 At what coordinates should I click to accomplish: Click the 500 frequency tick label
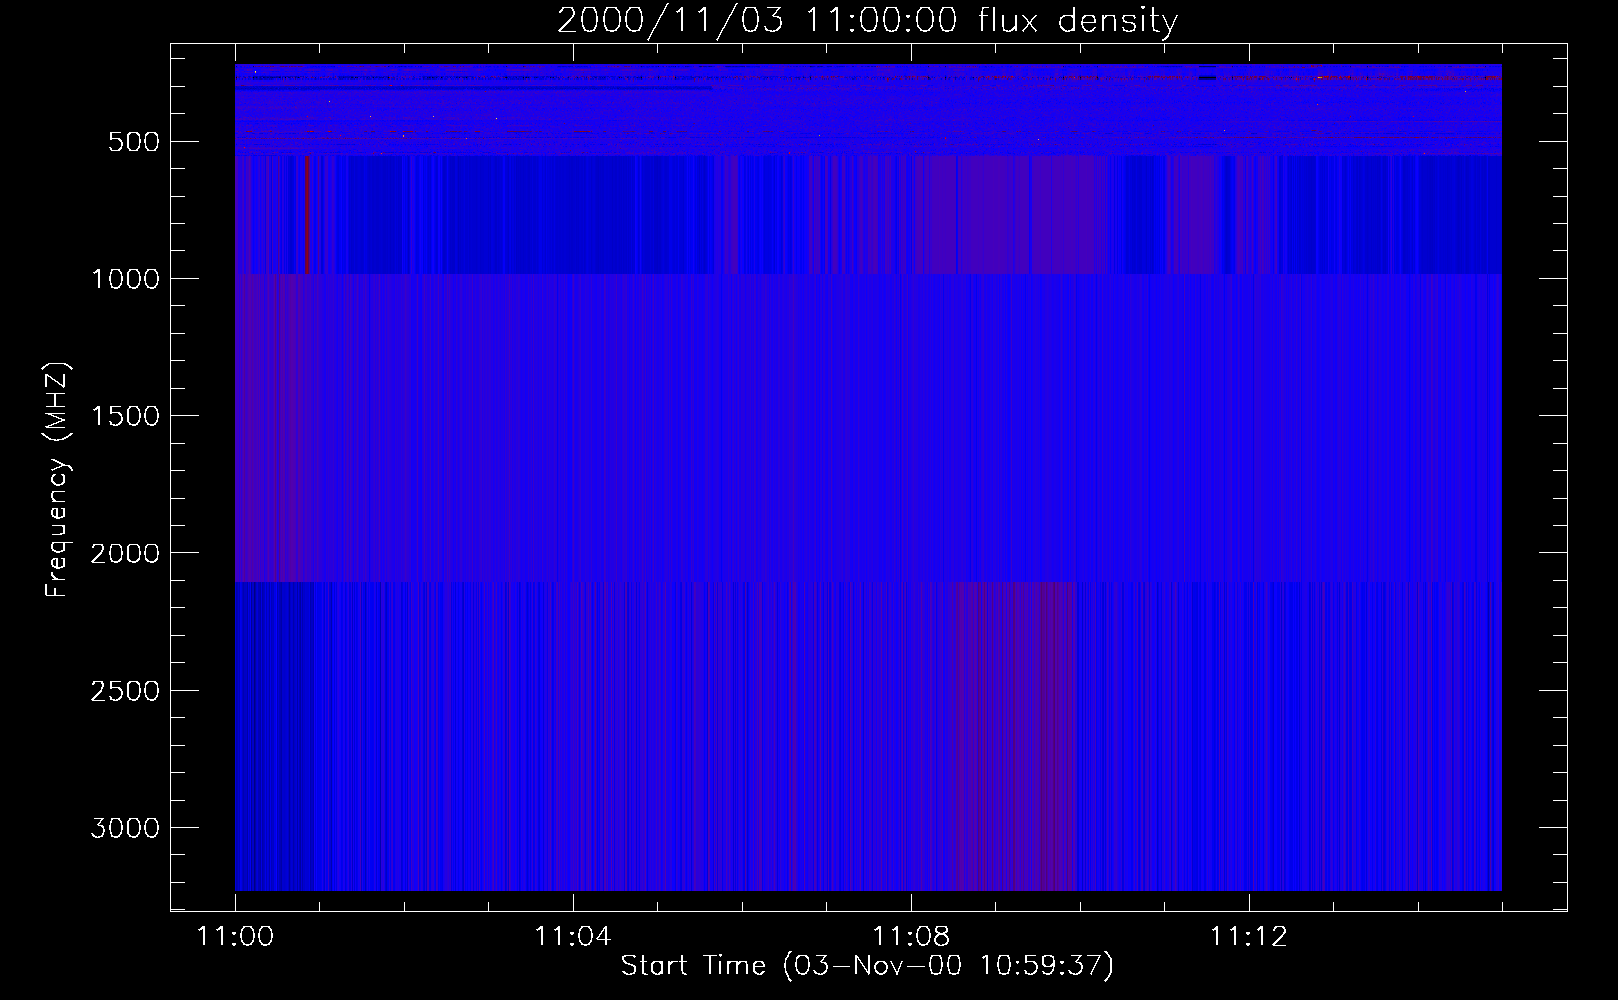[x=134, y=142]
